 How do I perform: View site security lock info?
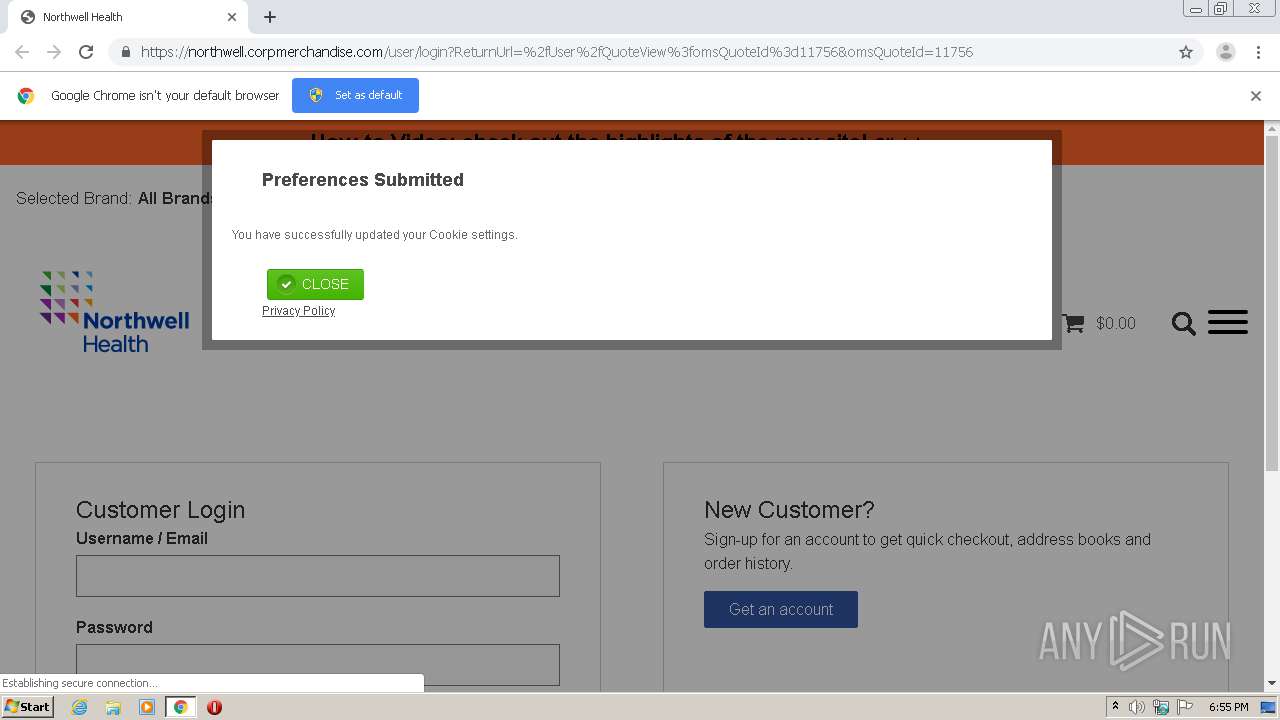125,52
